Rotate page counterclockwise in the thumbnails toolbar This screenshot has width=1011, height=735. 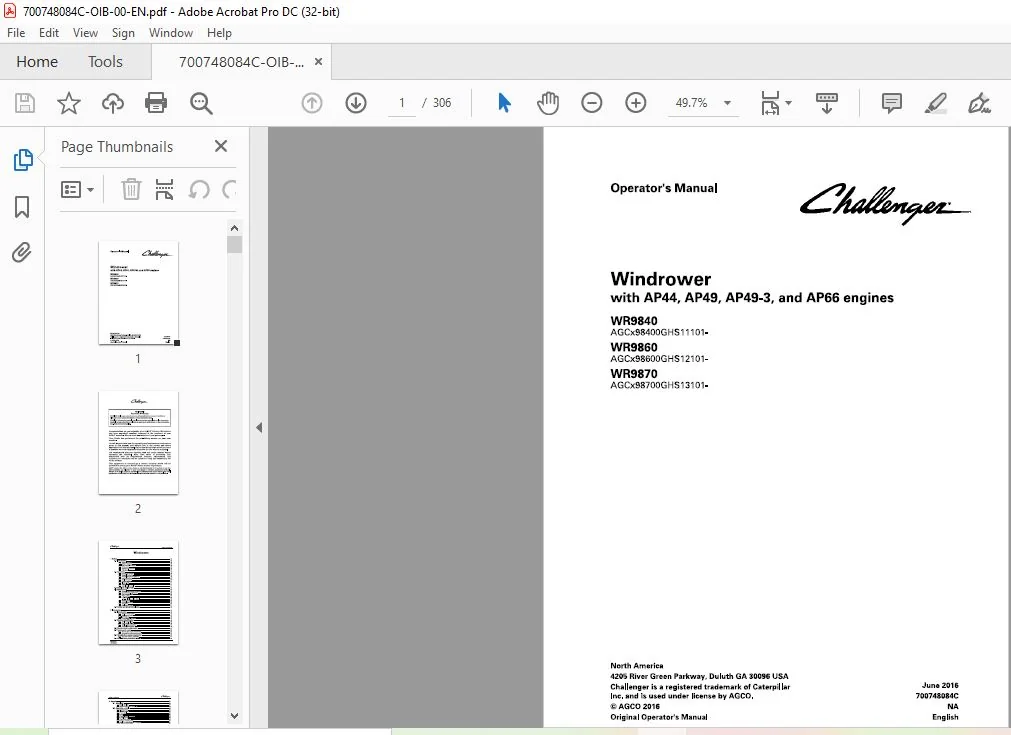(199, 190)
